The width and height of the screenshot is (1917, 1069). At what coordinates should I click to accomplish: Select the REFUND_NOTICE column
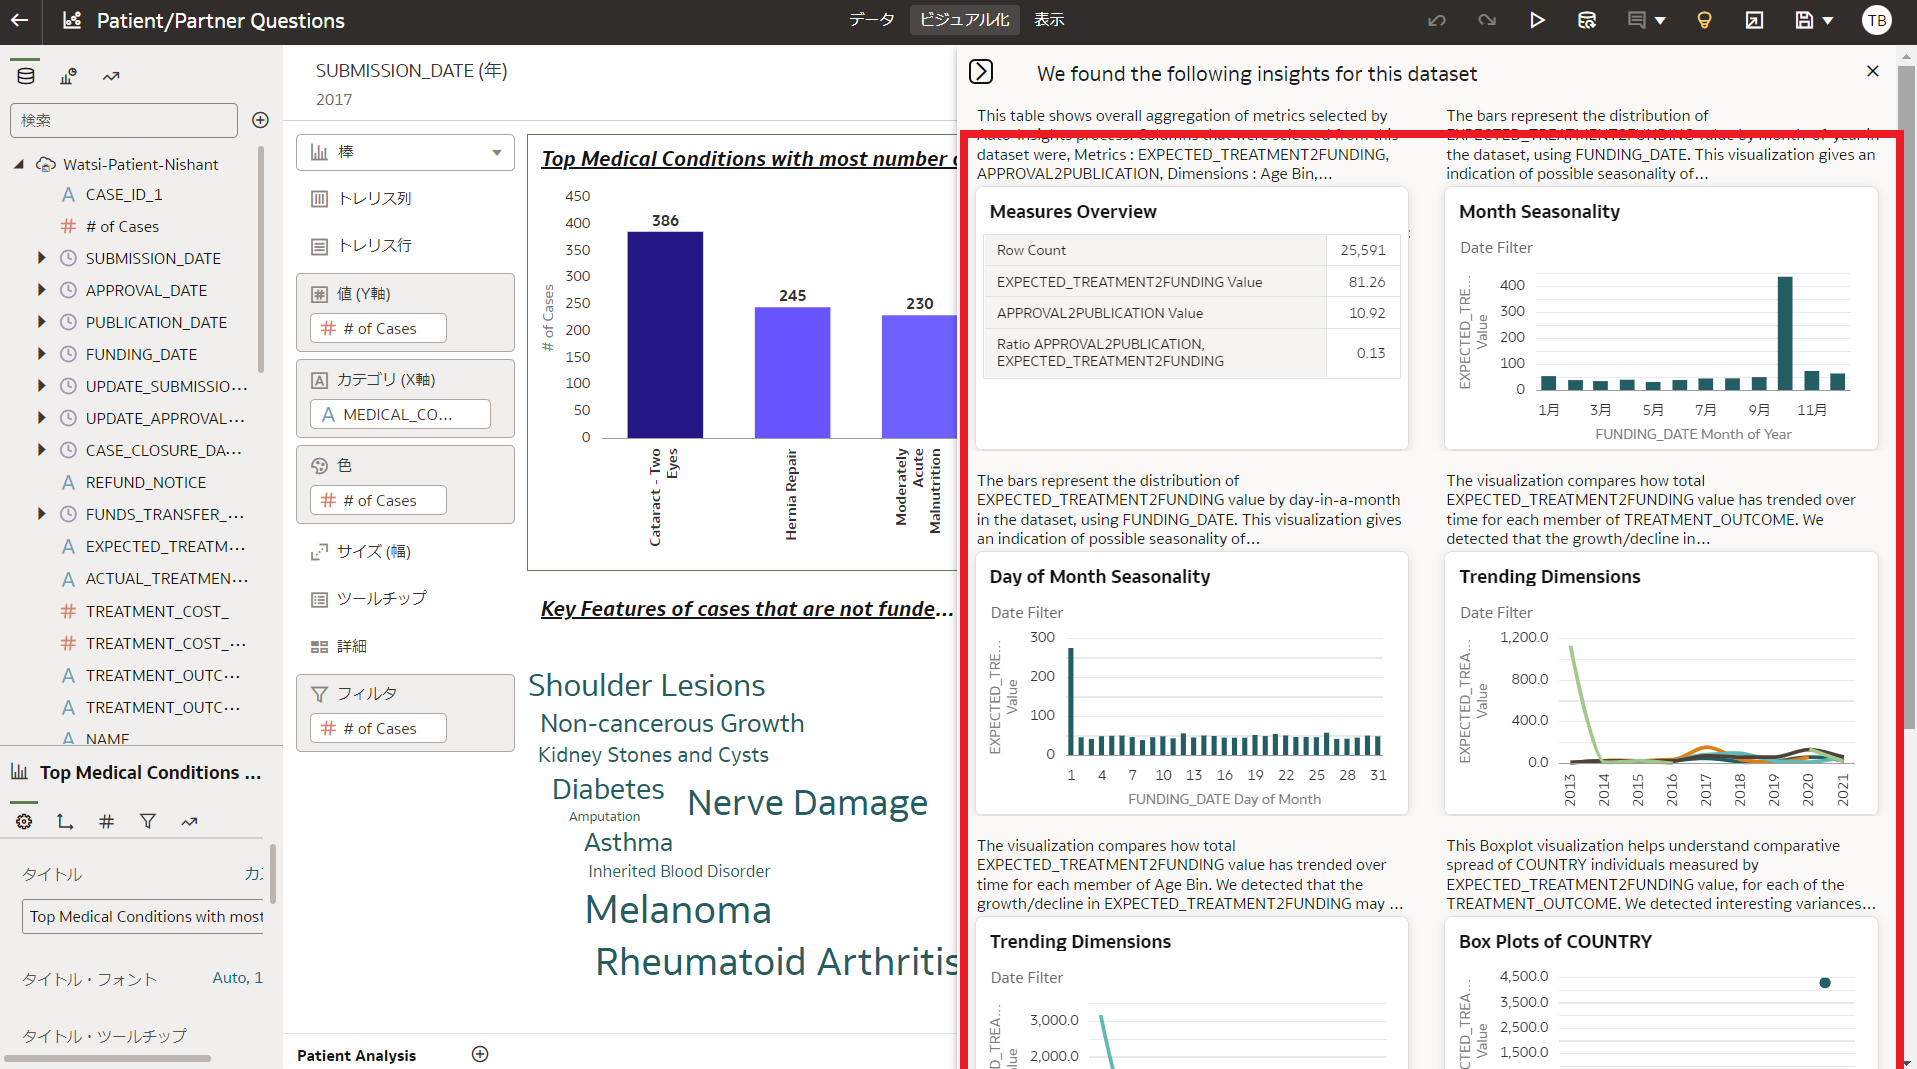[x=146, y=482]
